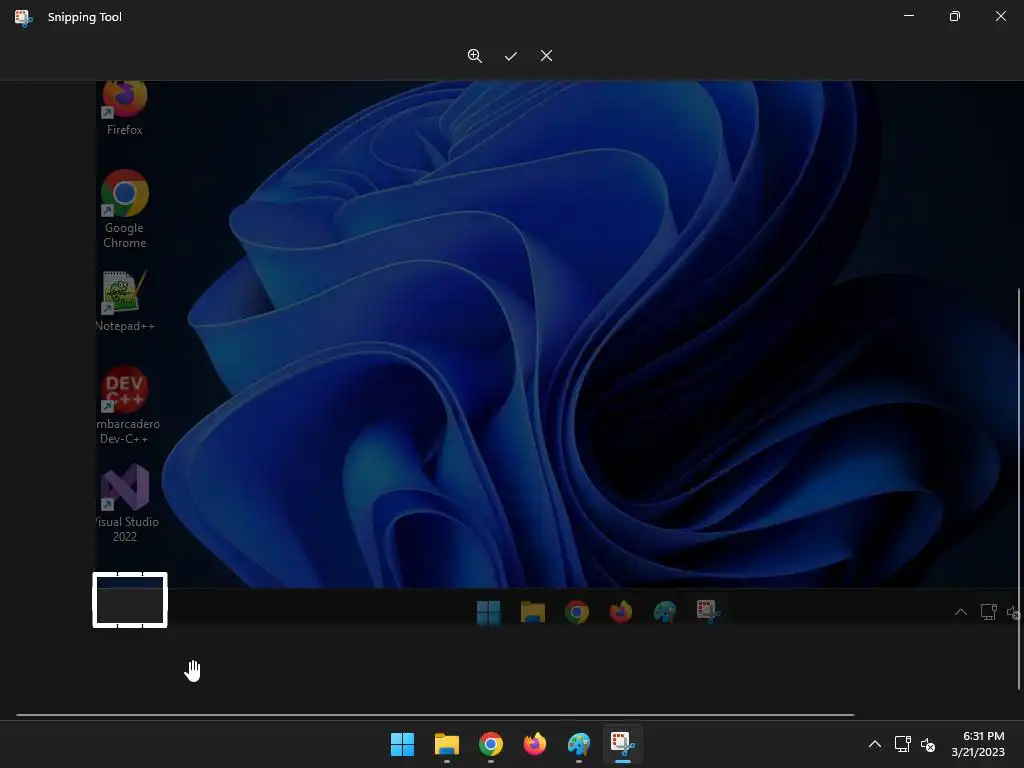Image resolution: width=1024 pixels, height=768 pixels.
Task: Click the white crop selection box
Action: click(x=130, y=600)
